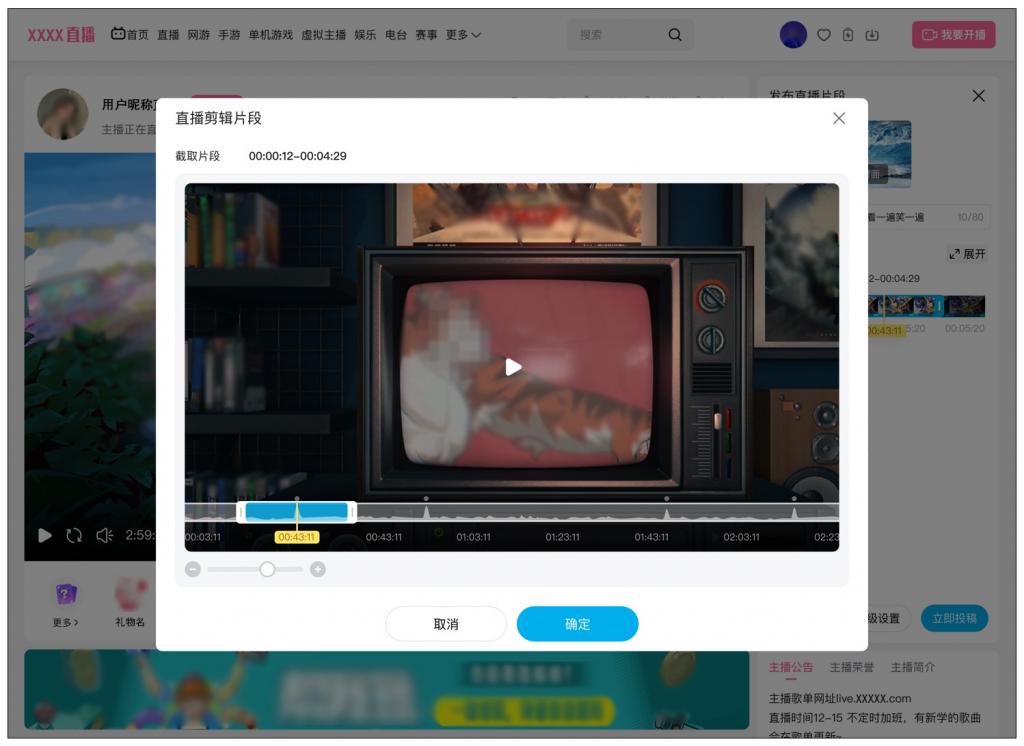Switch to the 主播荣誉 tab
Viewport: 1024px width, 746px height.
(x=853, y=667)
